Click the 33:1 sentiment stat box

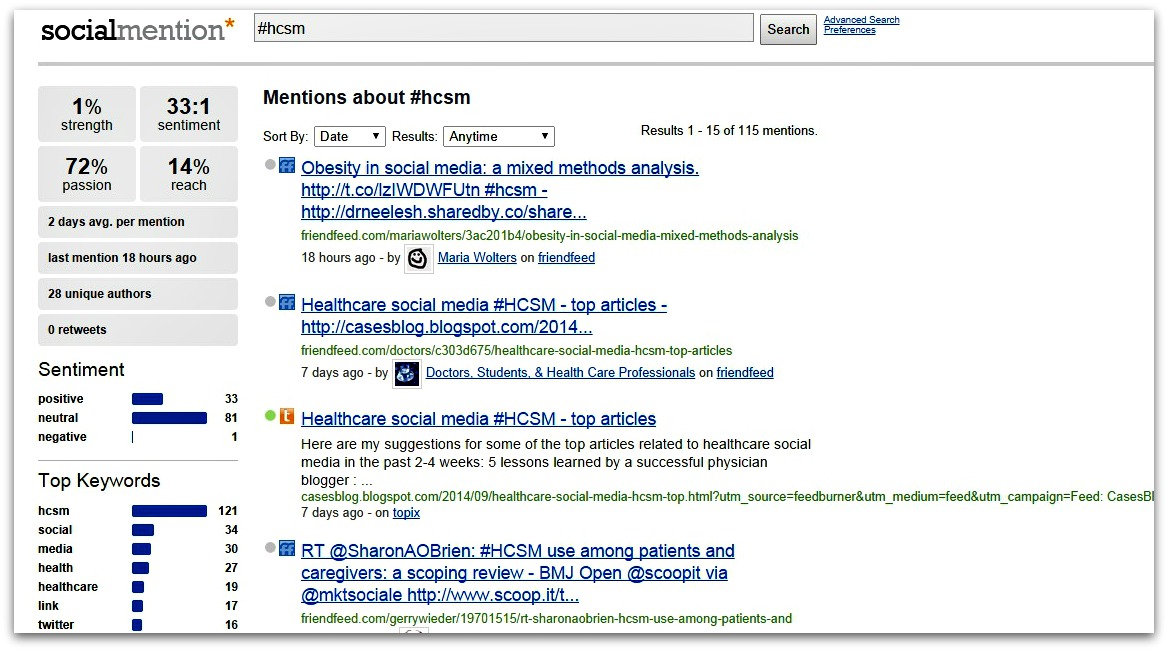188,114
